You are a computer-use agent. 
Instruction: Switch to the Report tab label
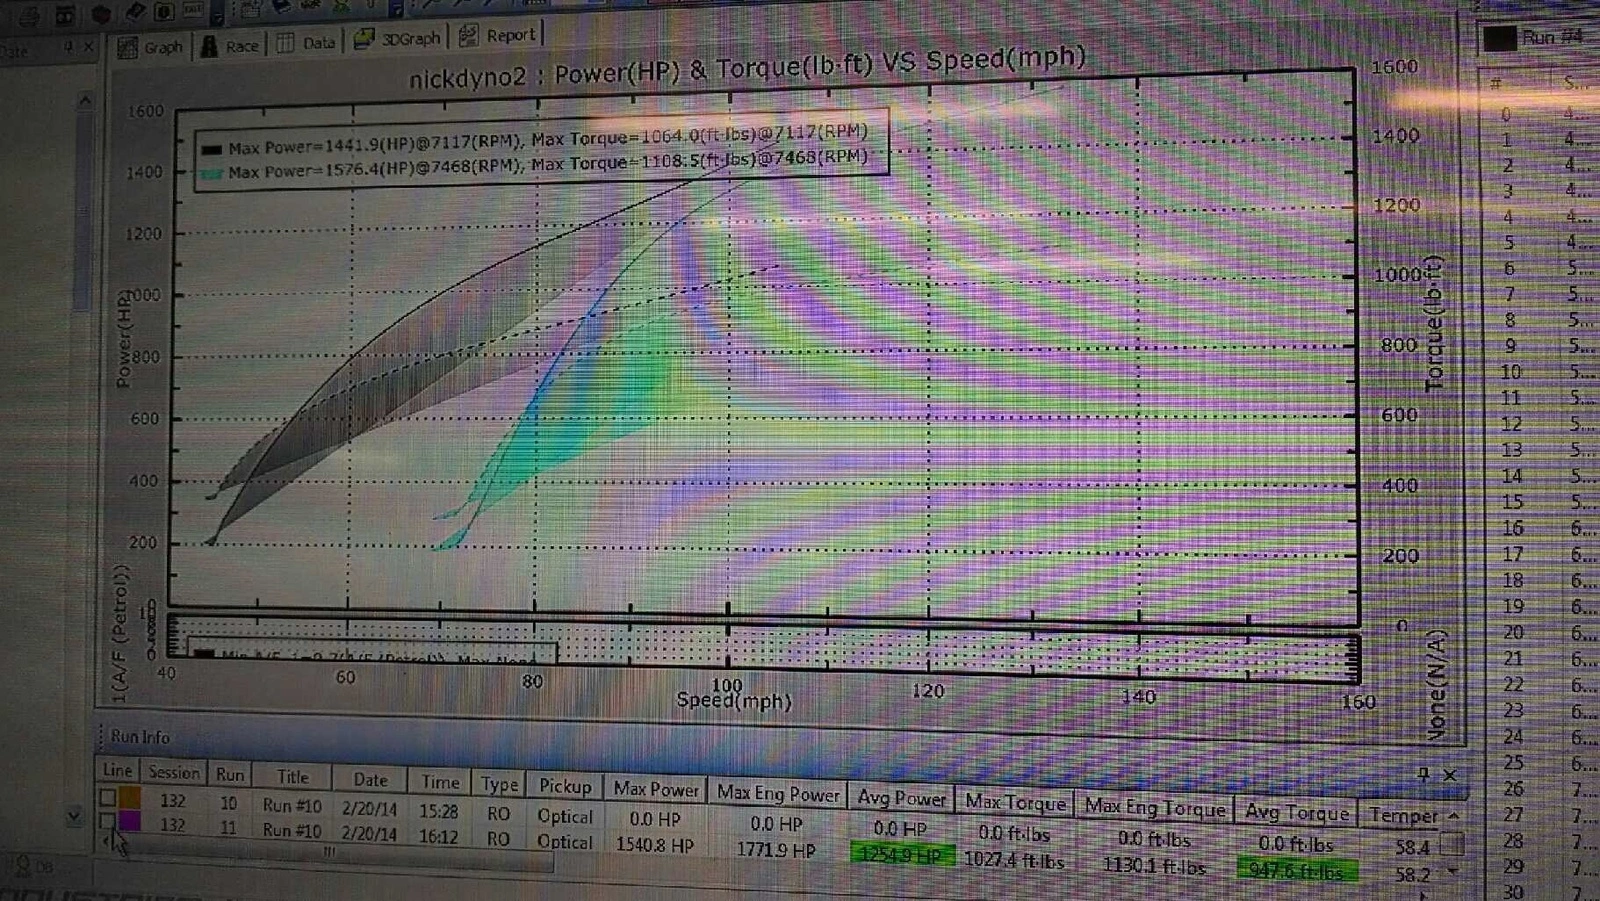(511, 35)
